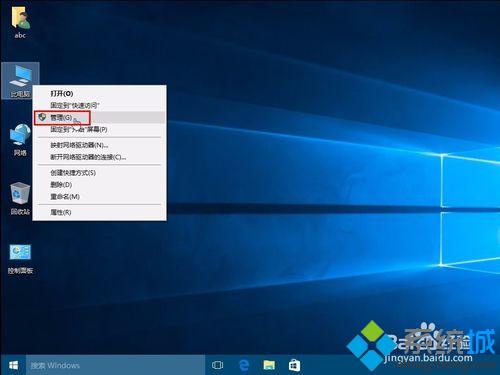Choose Pin to Quick access entry
Screen dimensions: 500x375
point(99,105)
